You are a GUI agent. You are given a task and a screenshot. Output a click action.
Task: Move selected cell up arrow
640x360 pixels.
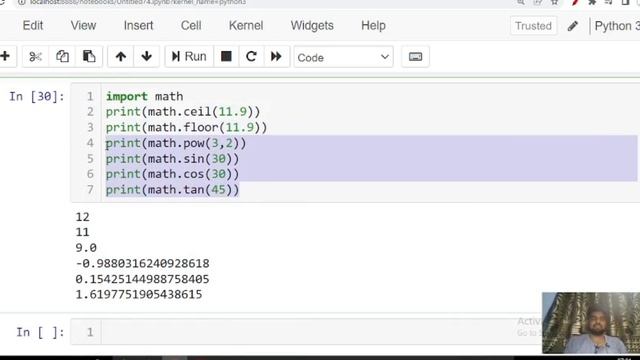click(120, 56)
